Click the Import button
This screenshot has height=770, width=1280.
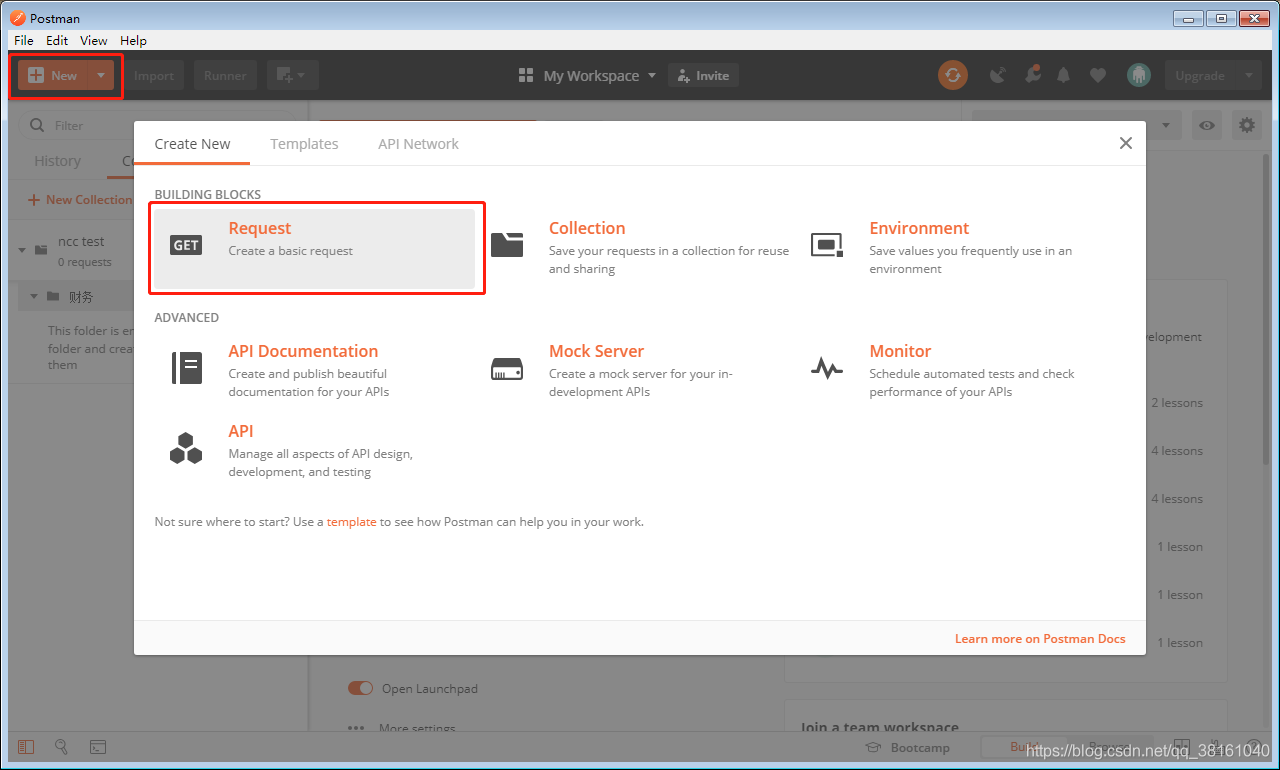154,75
